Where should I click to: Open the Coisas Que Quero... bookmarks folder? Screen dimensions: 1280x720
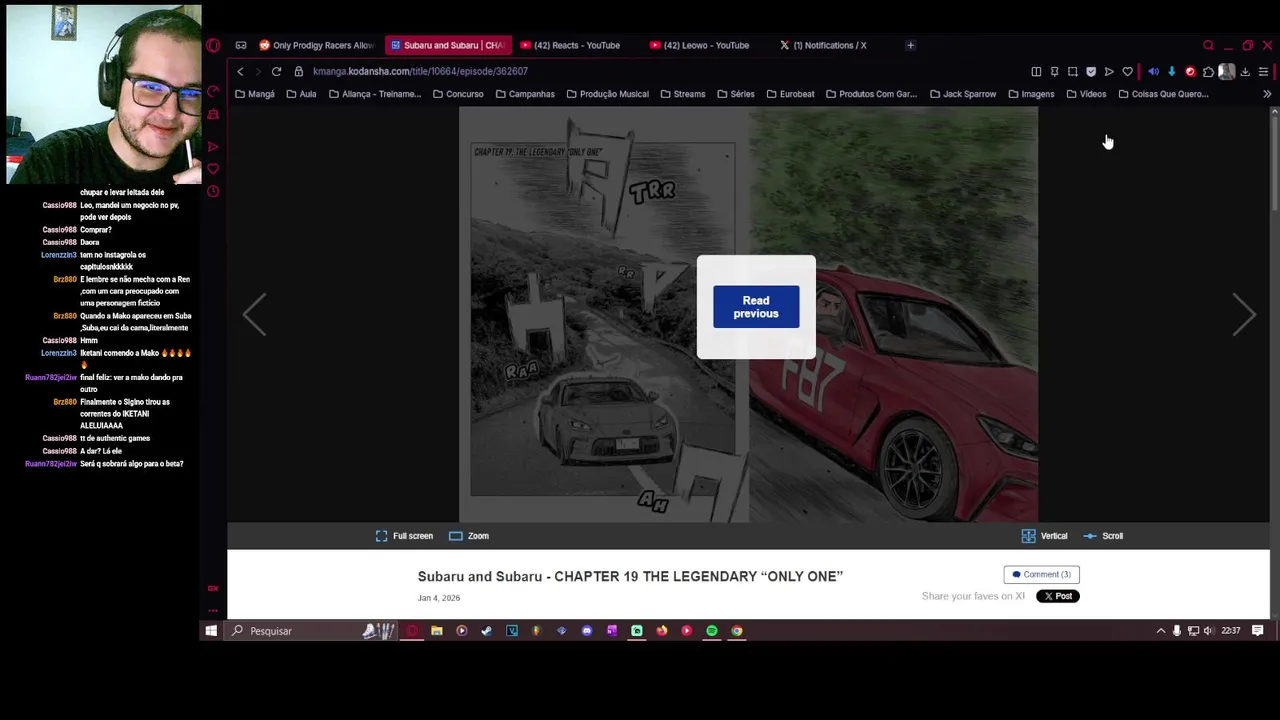pyautogui.click(x=1163, y=94)
